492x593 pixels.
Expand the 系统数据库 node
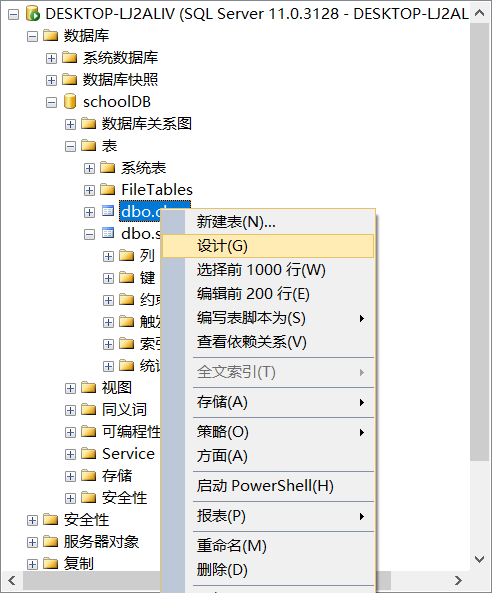[x=51, y=59]
